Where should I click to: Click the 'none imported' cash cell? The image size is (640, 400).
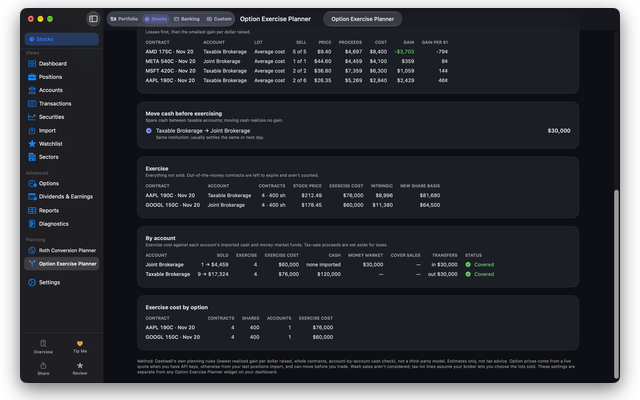(323, 264)
